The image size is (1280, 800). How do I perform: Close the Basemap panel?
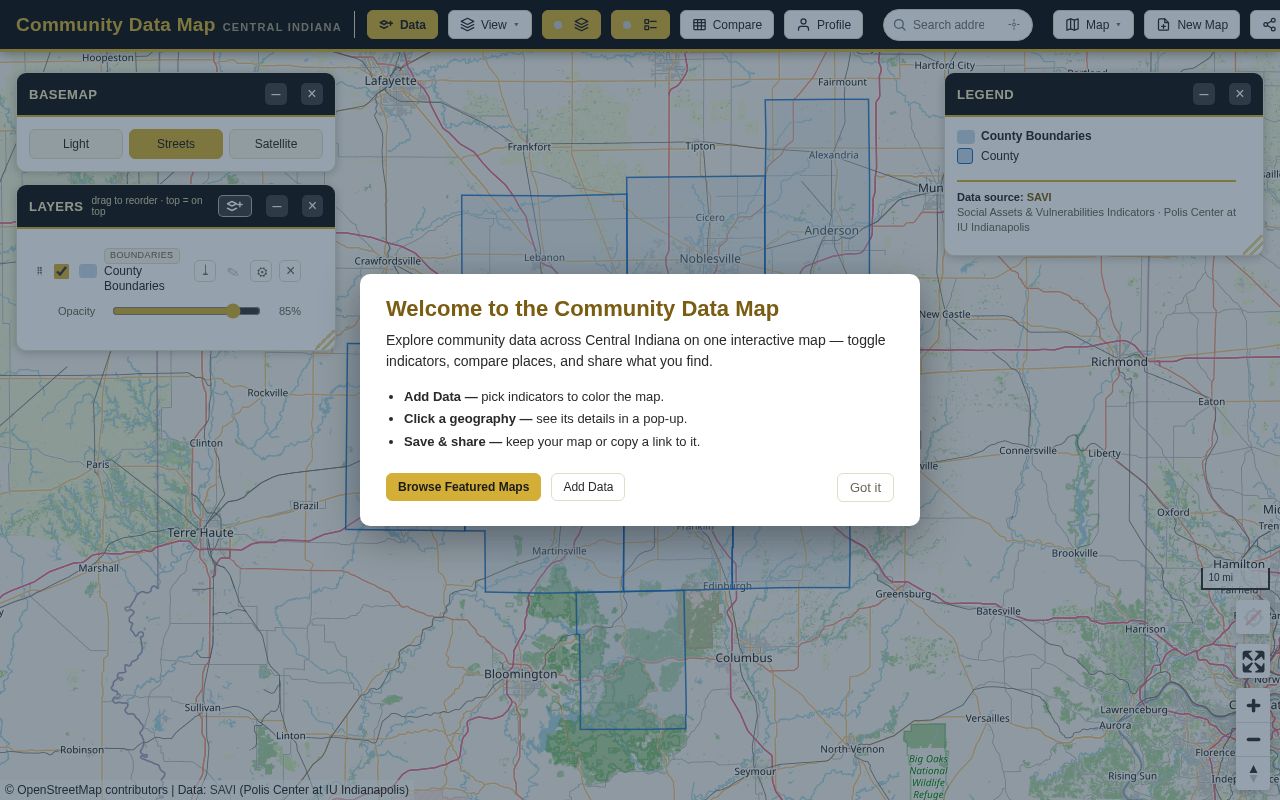(312, 94)
